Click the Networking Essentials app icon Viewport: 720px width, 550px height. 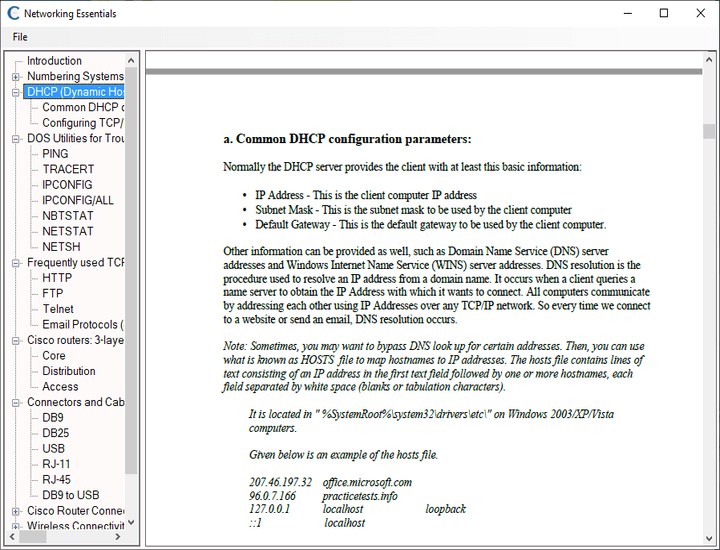click(x=13, y=13)
